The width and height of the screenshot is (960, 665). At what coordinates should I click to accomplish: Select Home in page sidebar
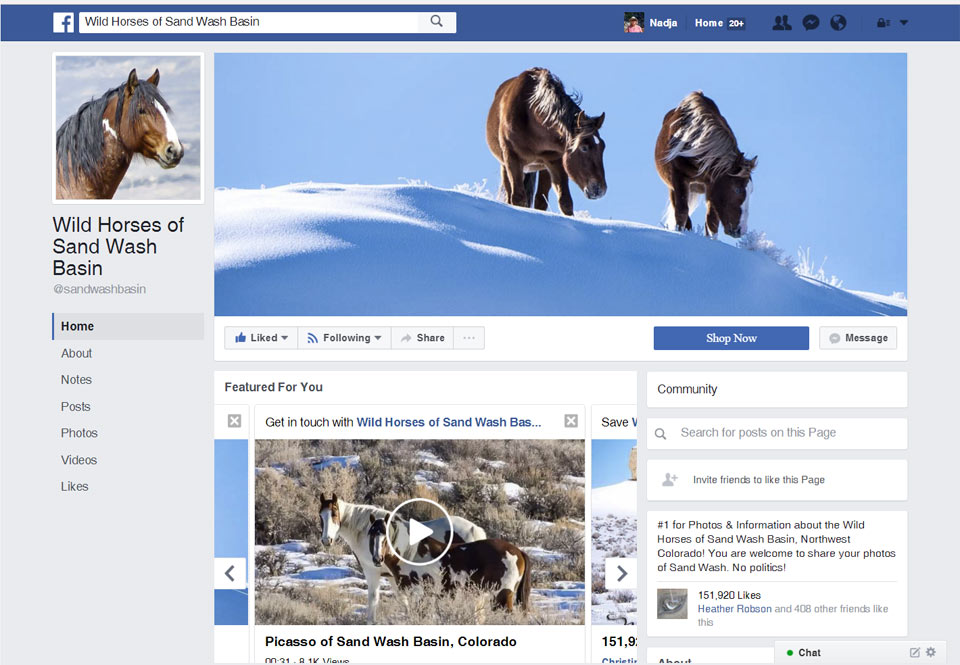[128, 326]
